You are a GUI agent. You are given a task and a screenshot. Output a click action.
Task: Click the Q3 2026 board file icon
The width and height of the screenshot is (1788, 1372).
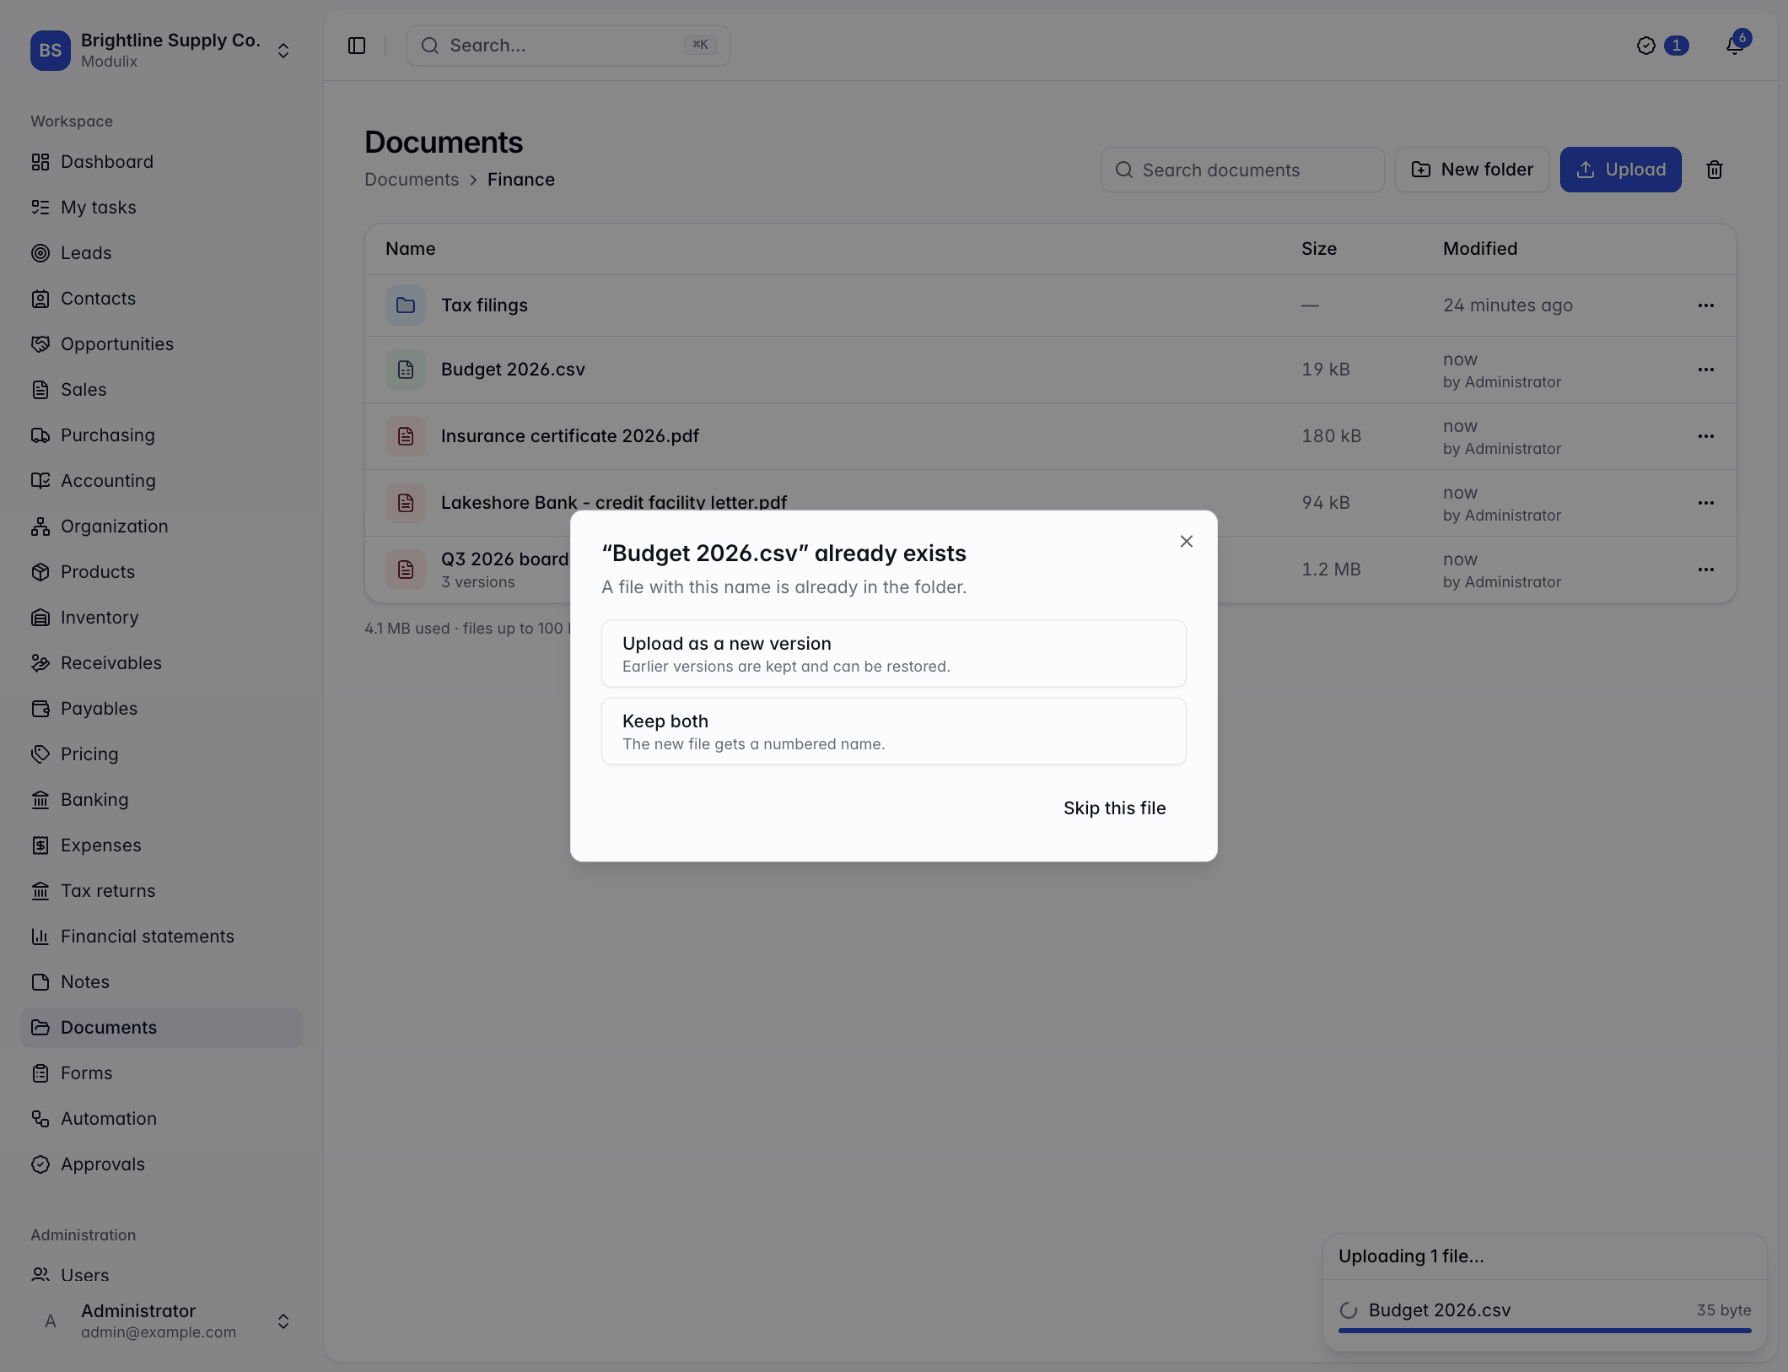405,570
